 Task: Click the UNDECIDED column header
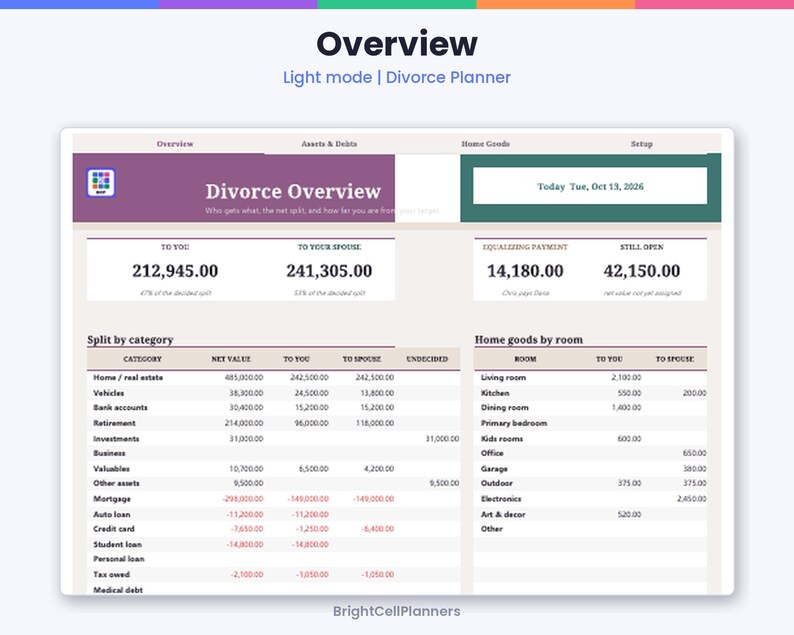coord(427,359)
